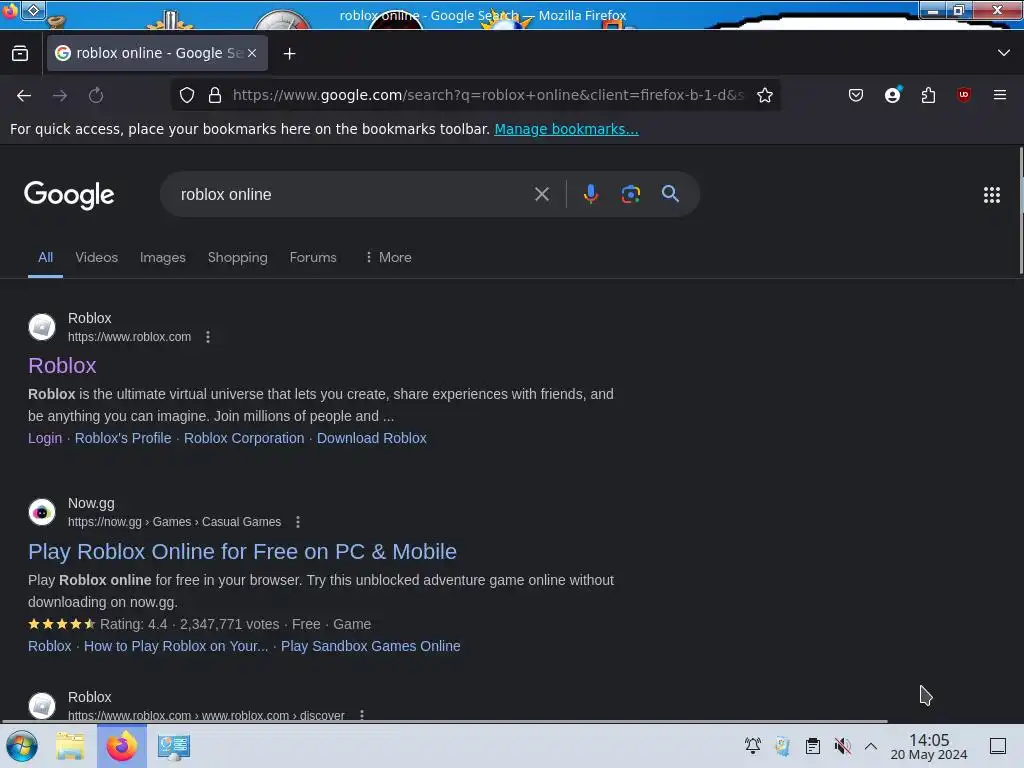The image size is (1024, 768).
Task: Click the horizontal page scrollbar
Action: pyautogui.click(x=444, y=722)
